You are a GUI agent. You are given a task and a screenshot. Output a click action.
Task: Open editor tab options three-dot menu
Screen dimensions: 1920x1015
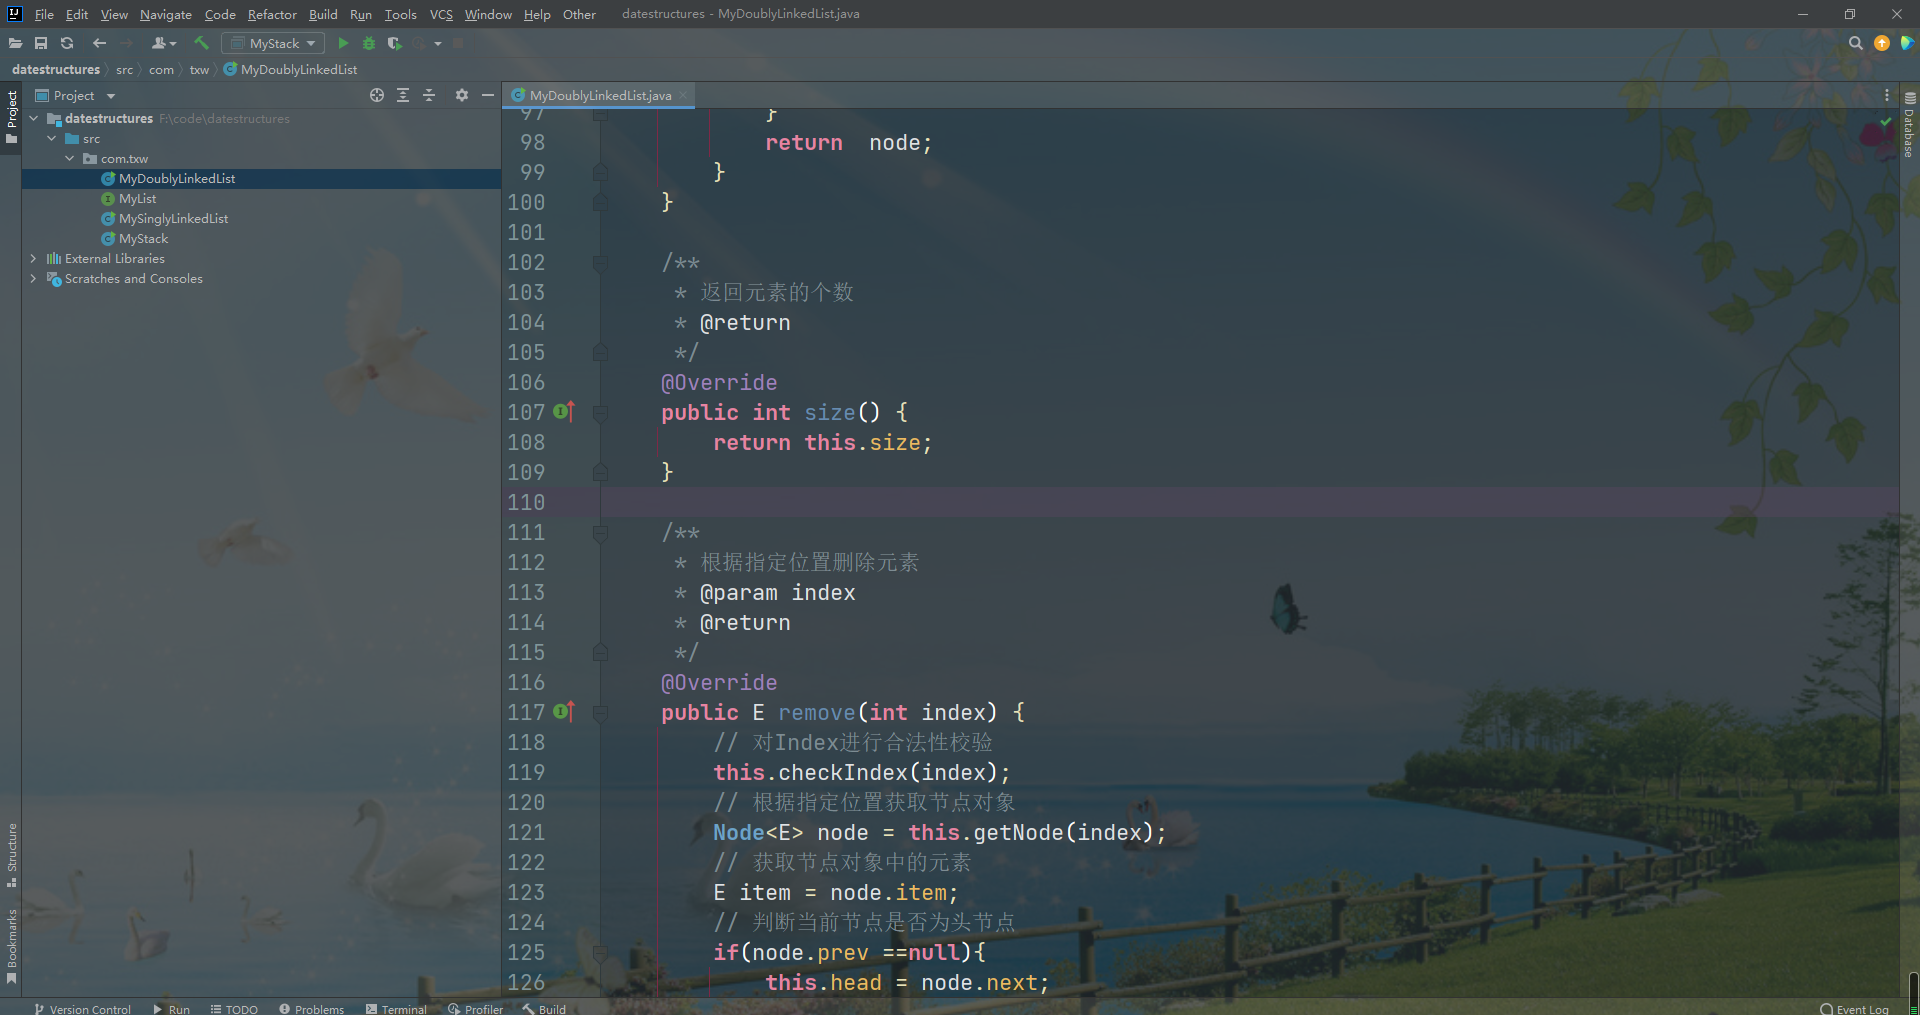click(1887, 95)
